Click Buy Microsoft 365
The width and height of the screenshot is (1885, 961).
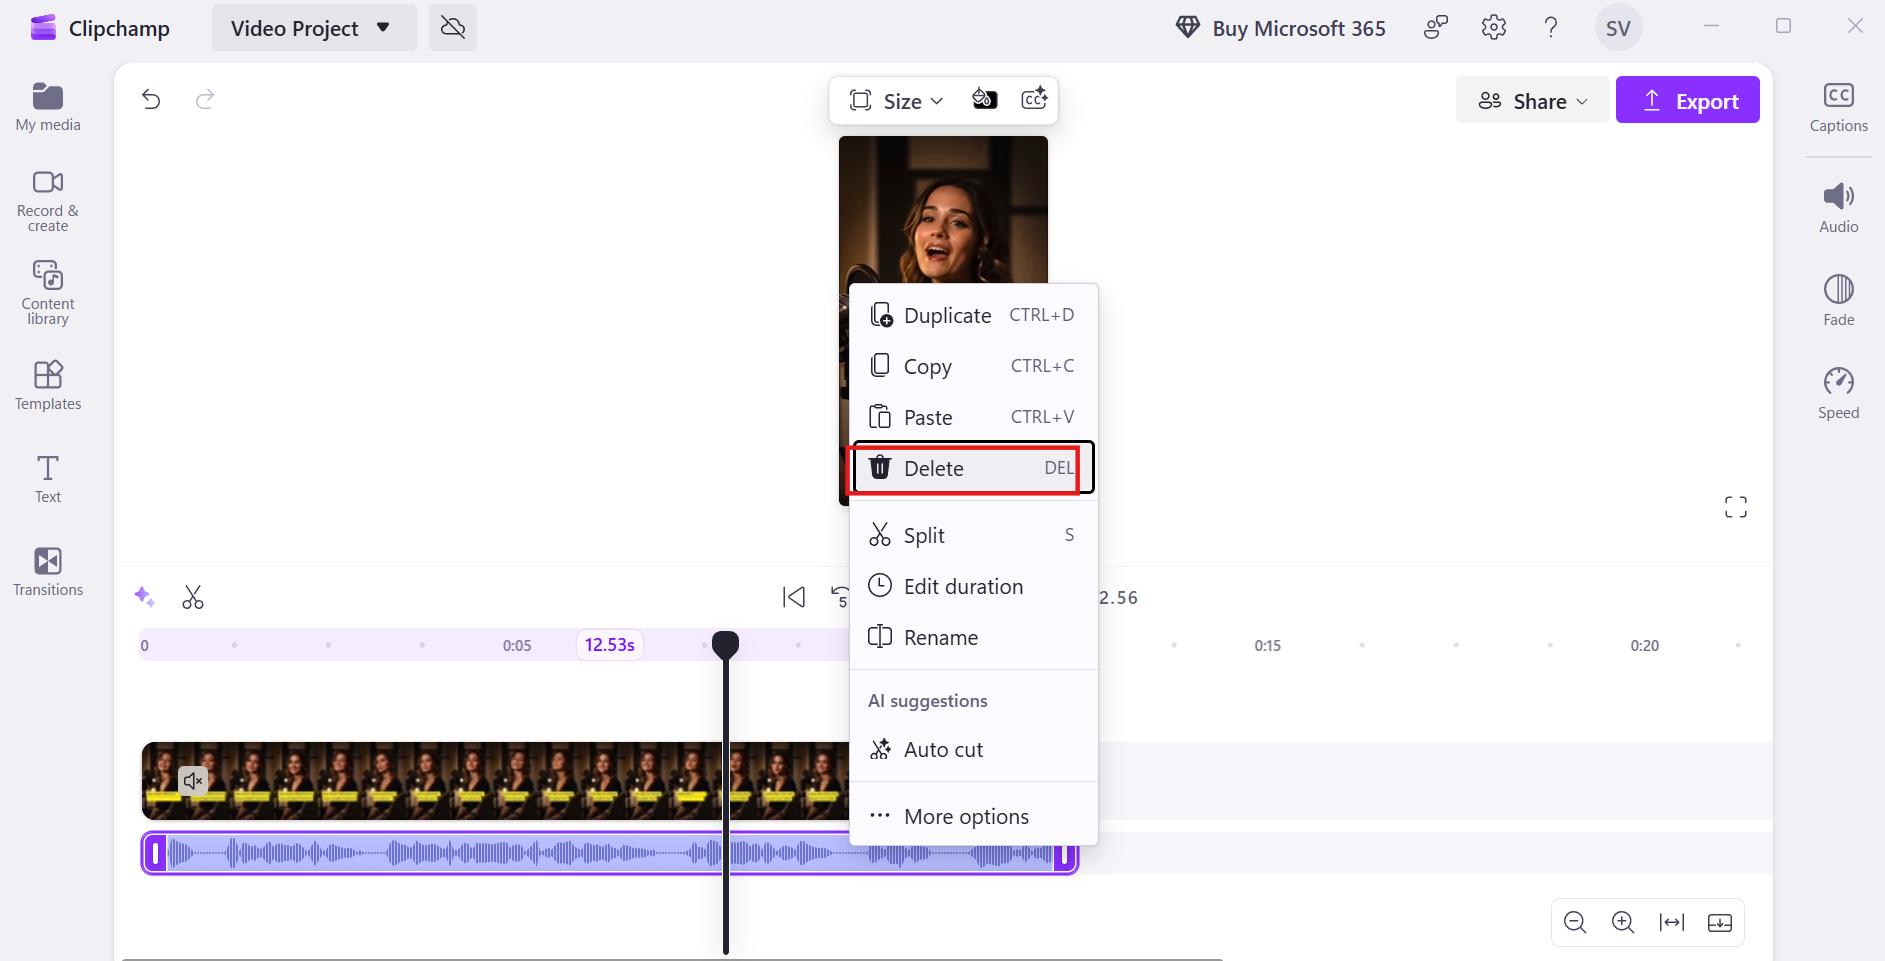pyautogui.click(x=1280, y=28)
